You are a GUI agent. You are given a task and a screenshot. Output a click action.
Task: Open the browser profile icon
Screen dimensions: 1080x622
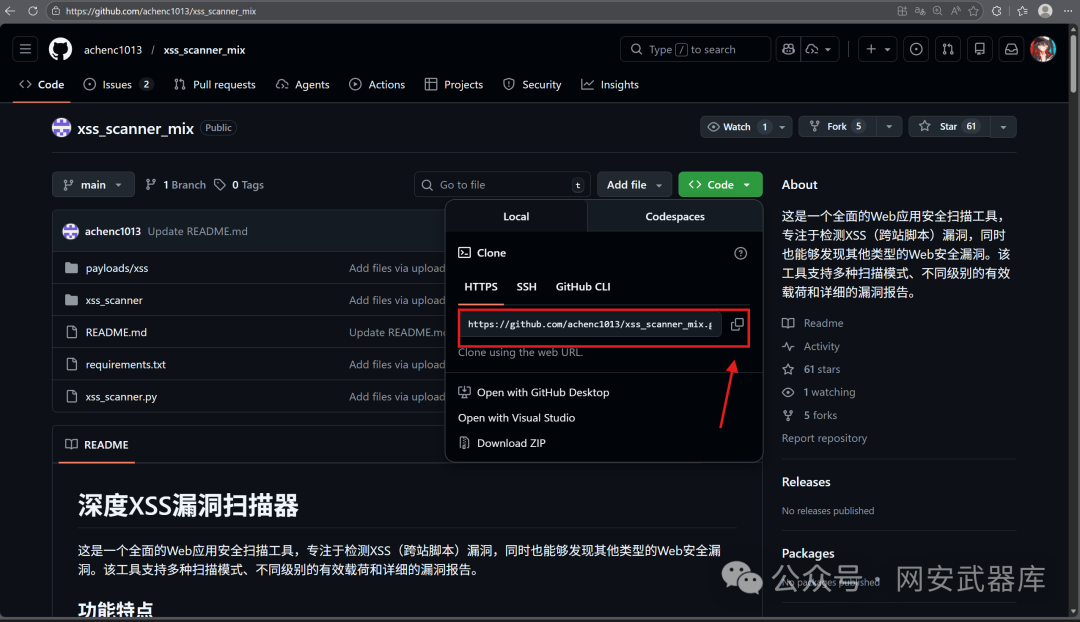click(1046, 10)
